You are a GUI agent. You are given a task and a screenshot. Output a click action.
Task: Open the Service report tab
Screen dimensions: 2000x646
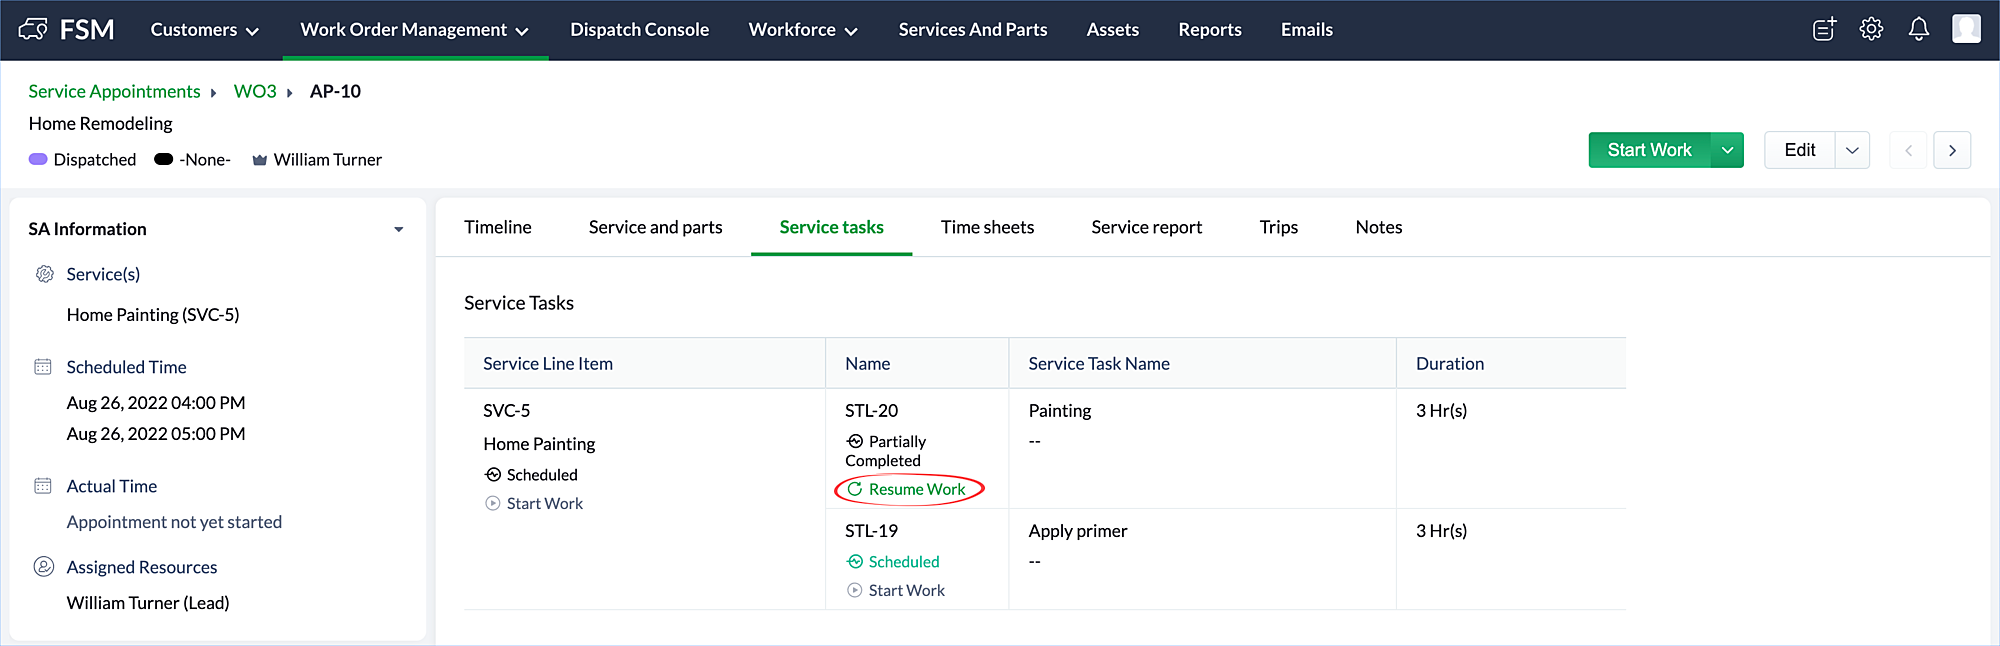pyautogui.click(x=1146, y=227)
